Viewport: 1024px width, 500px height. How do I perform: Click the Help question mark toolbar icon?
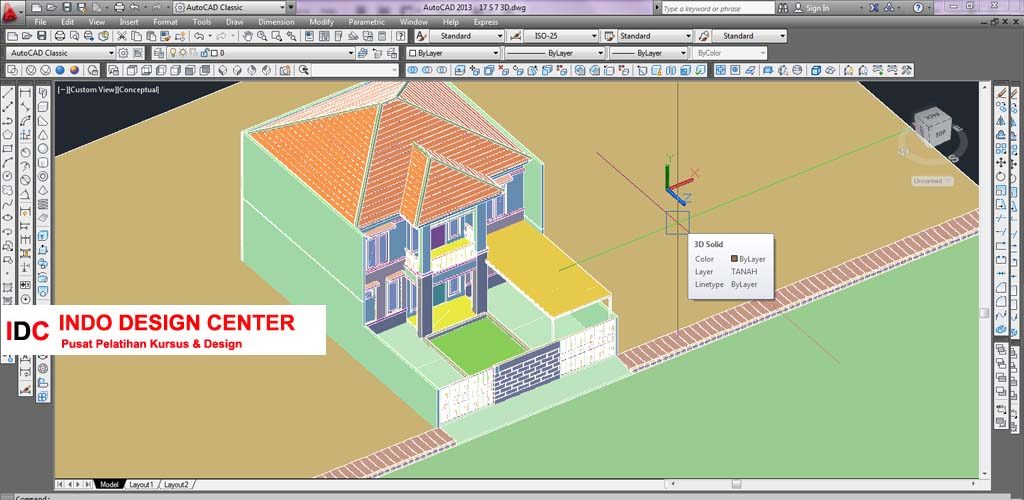400,36
